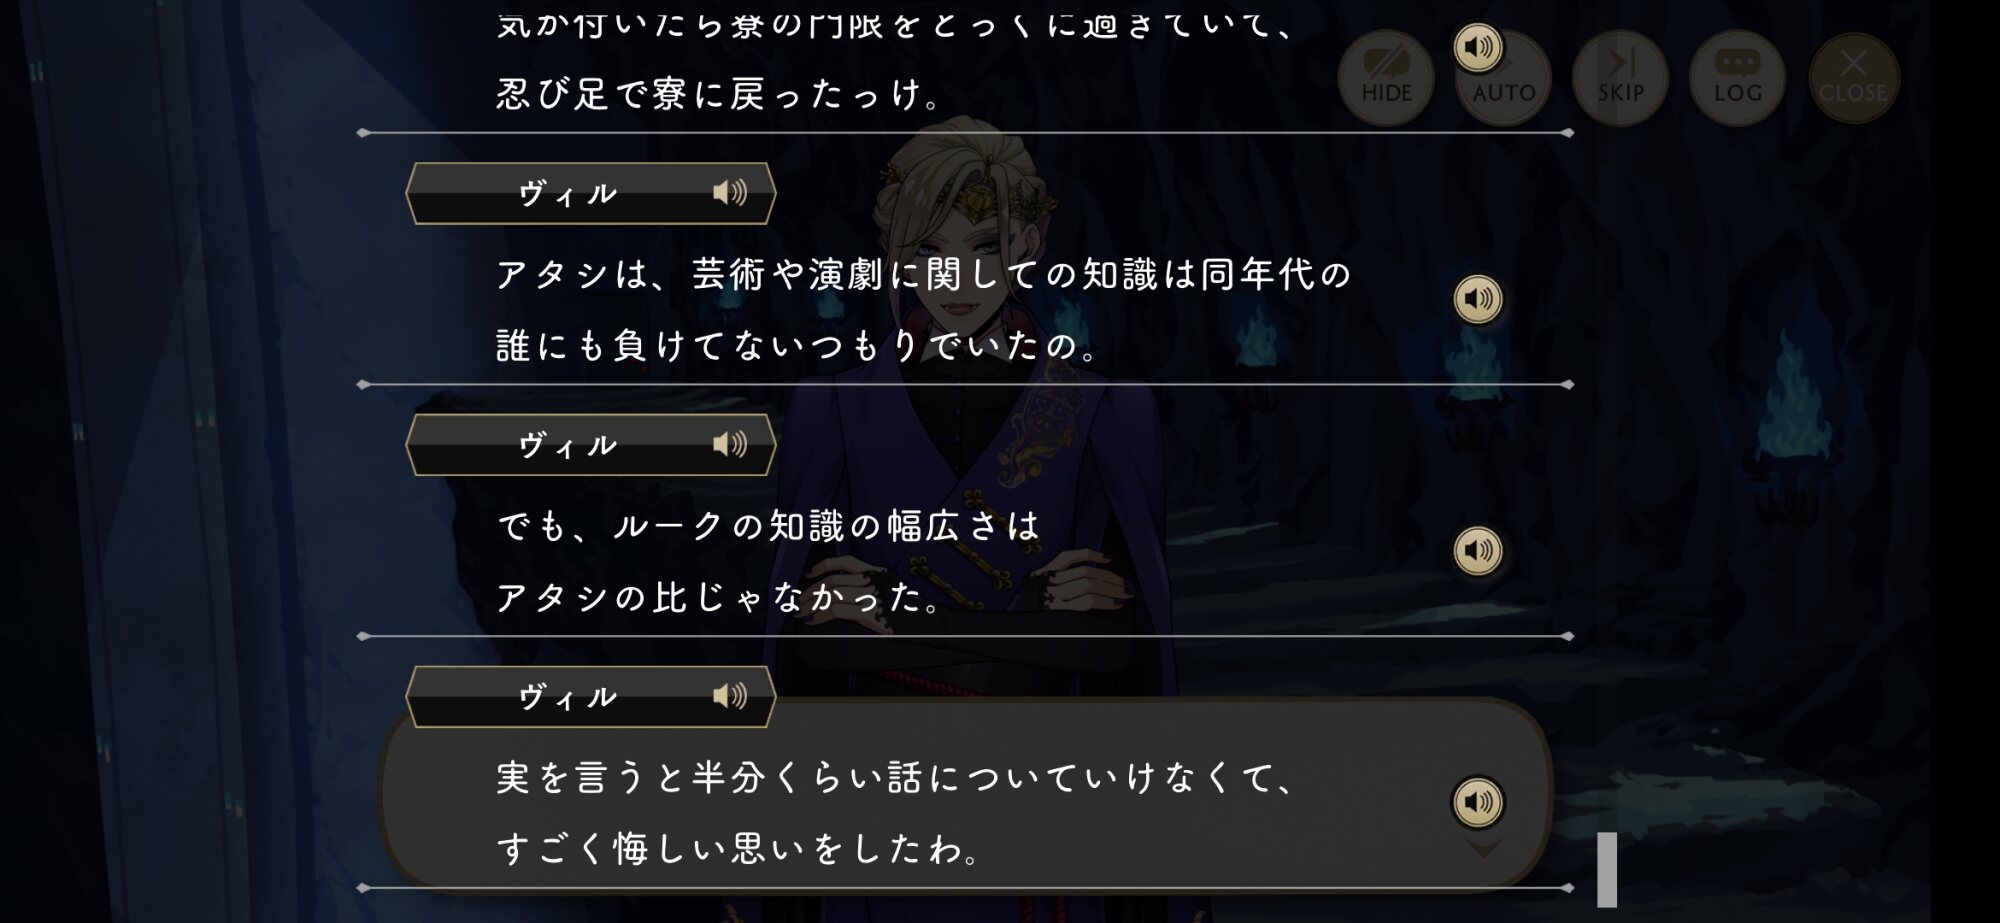Click the 忍び足で寮に戻ったっけ log entry
This screenshot has width=2000, height=923.
click(719, 94)
